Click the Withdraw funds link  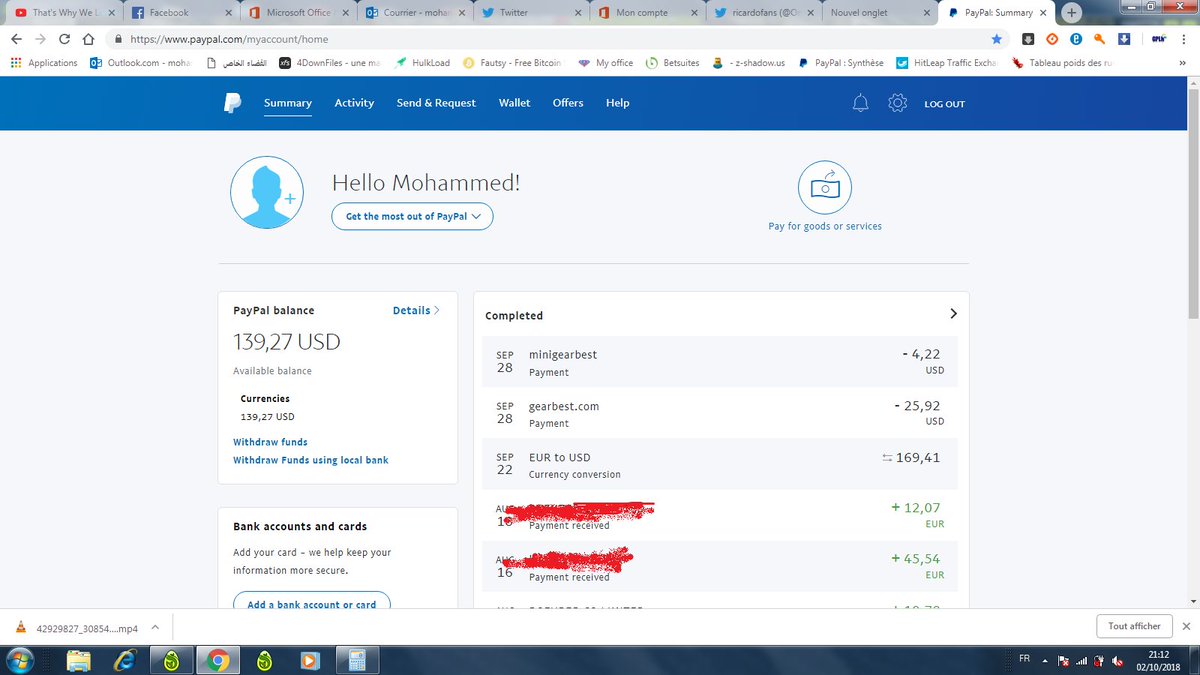click(x=270, y=442)
